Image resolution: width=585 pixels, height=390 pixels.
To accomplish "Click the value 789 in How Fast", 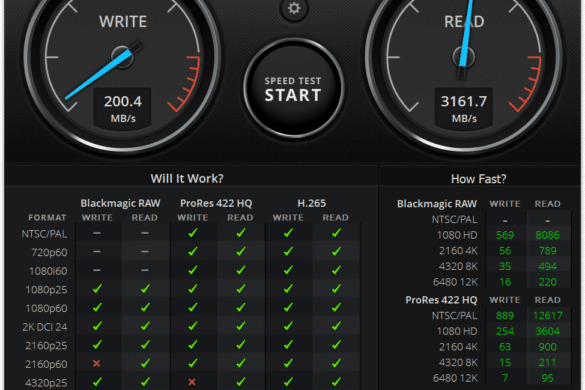I will tap(547, 251).
